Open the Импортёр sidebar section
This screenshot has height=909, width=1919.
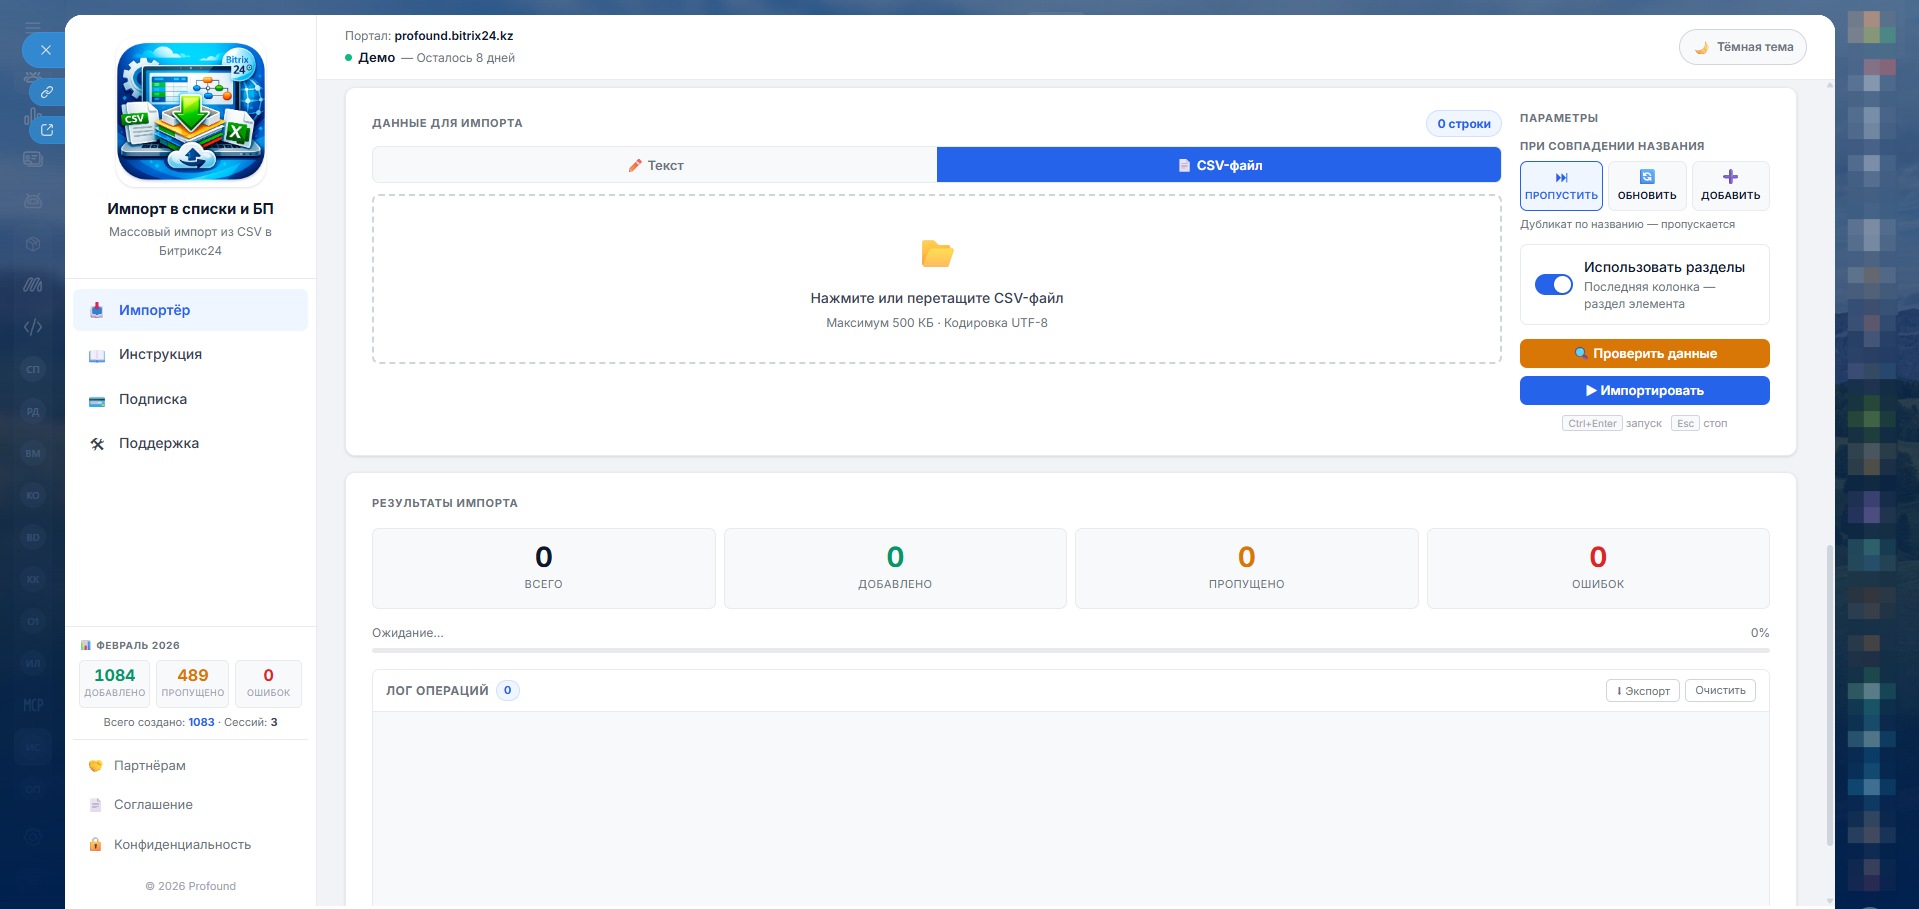[x=190, y=310]
